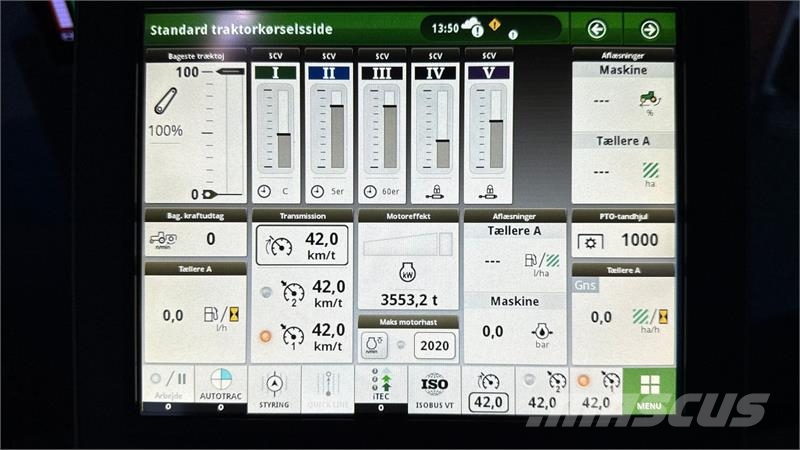The image size is (800, 450).
Task: Open the green Menu button
Action: coord(649,391)
